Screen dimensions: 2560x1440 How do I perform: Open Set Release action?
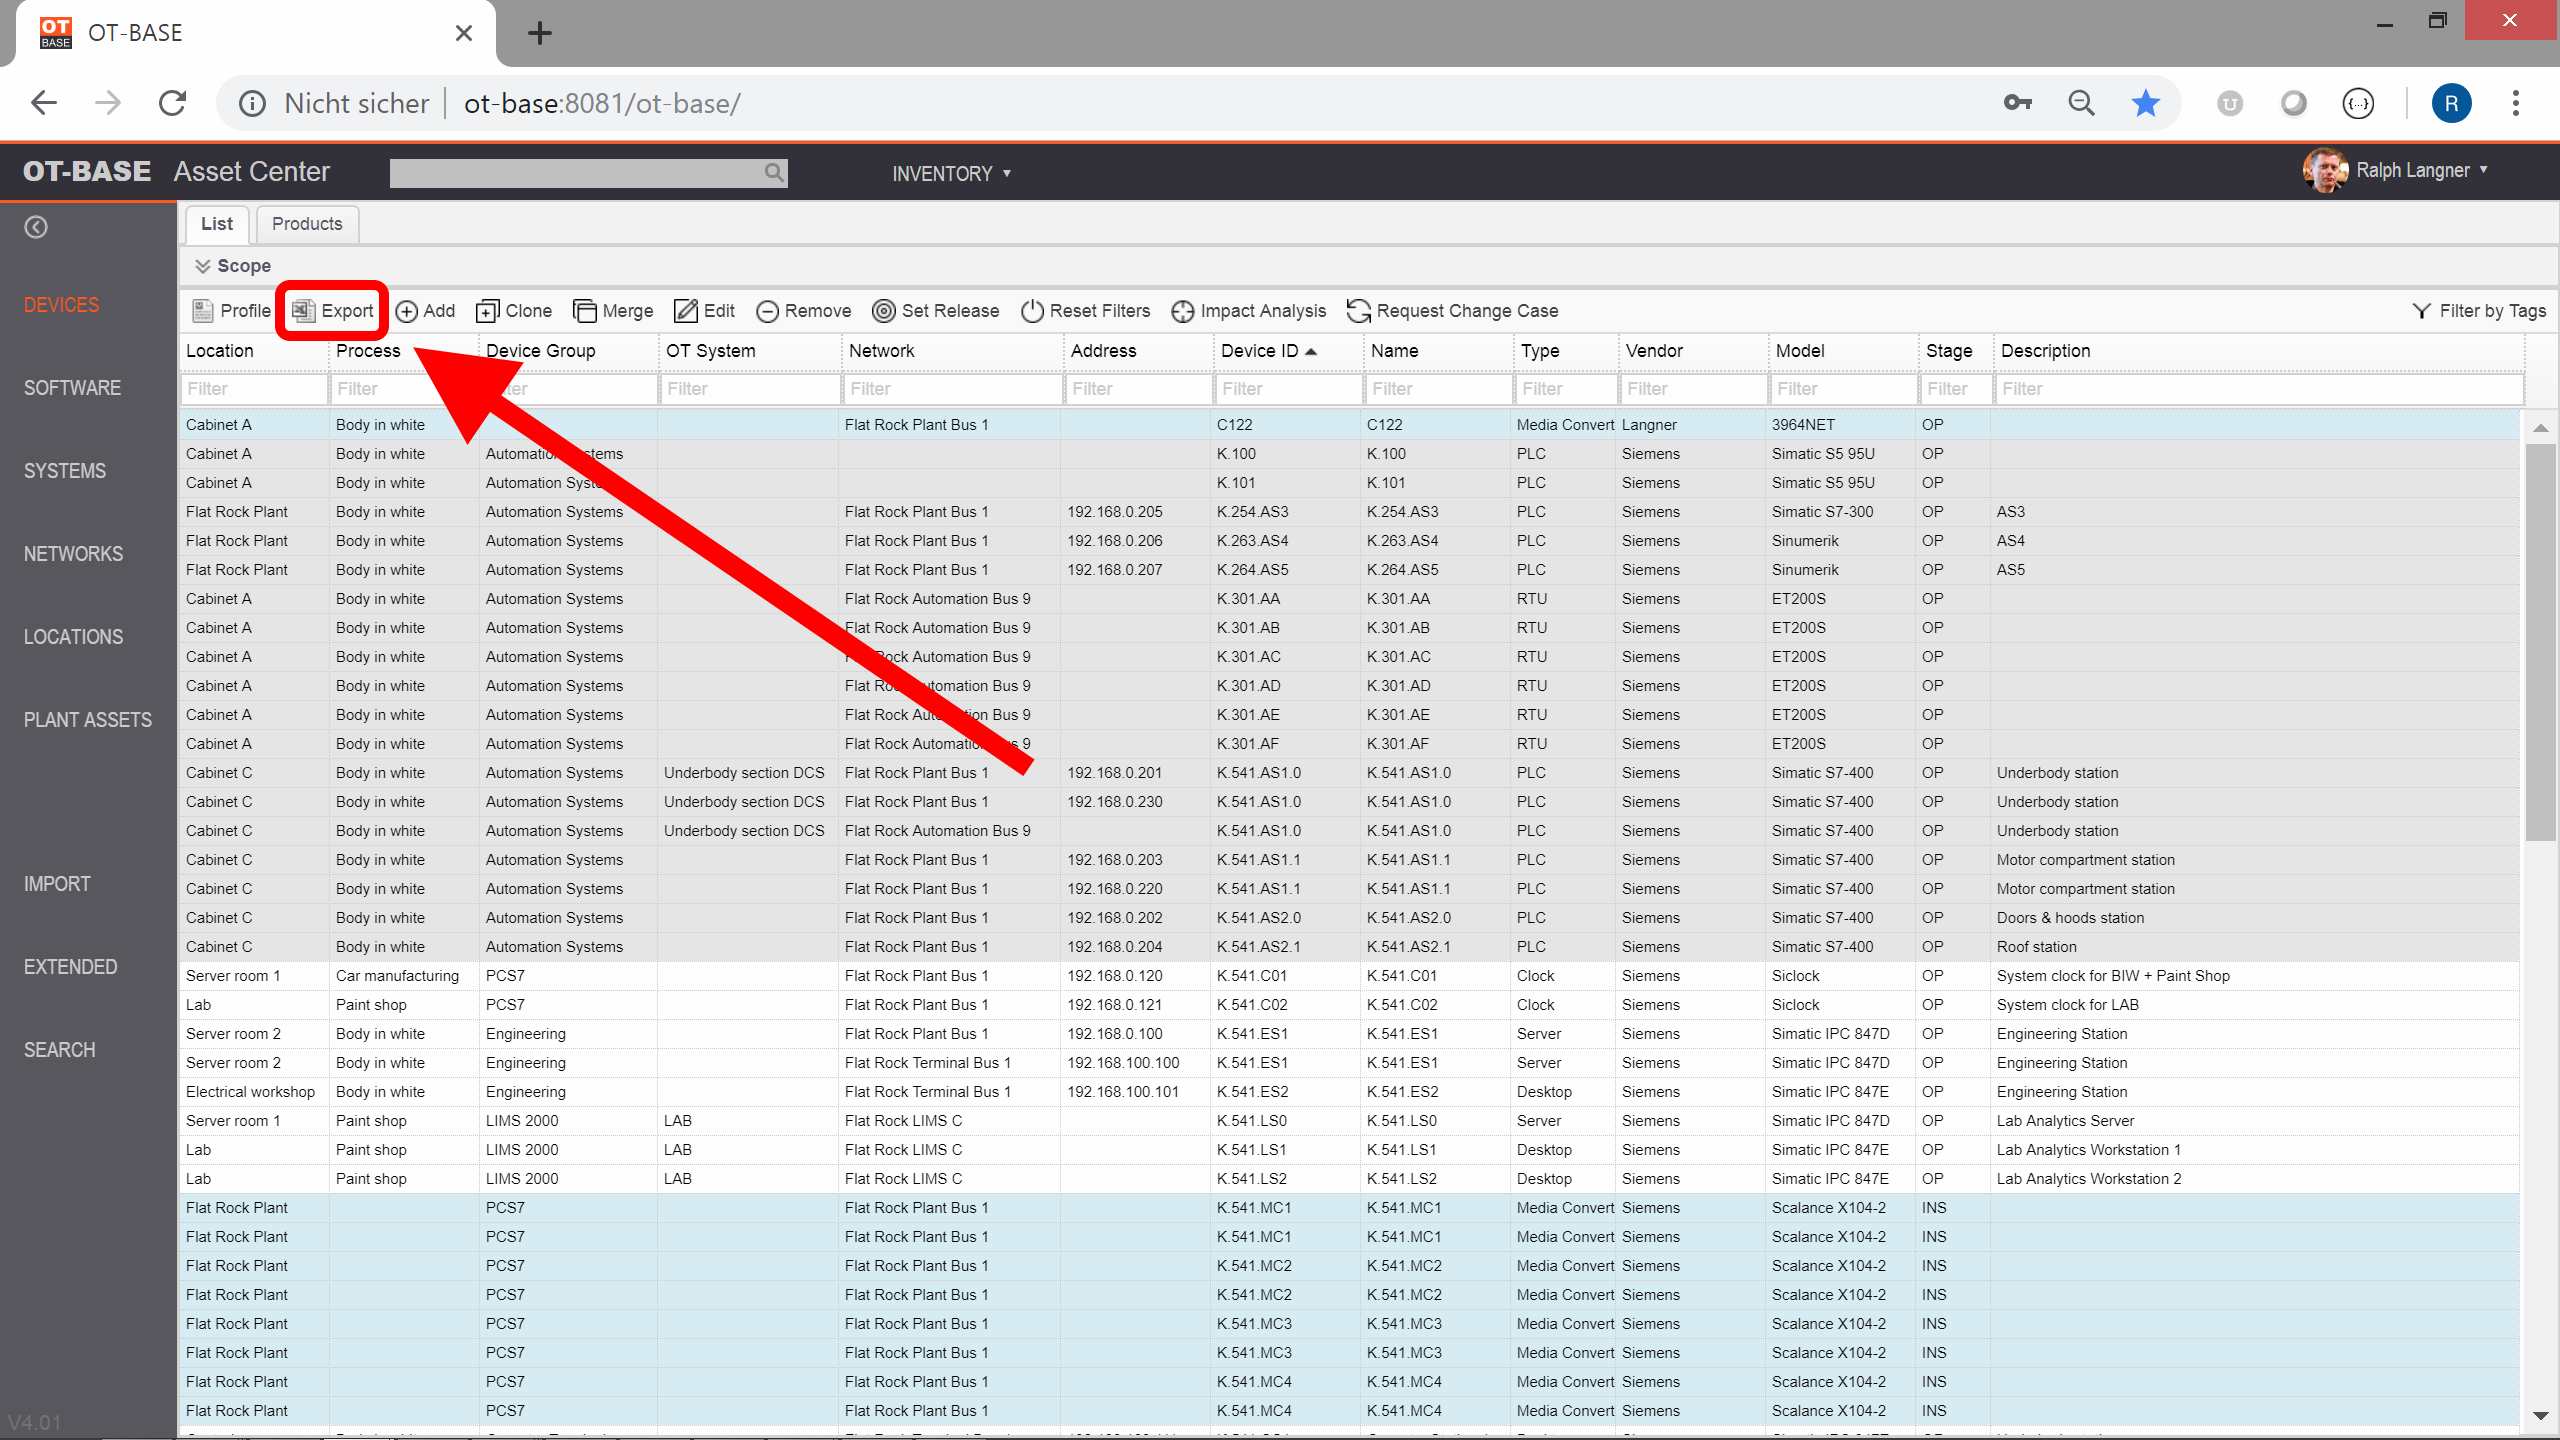(936, 311)
